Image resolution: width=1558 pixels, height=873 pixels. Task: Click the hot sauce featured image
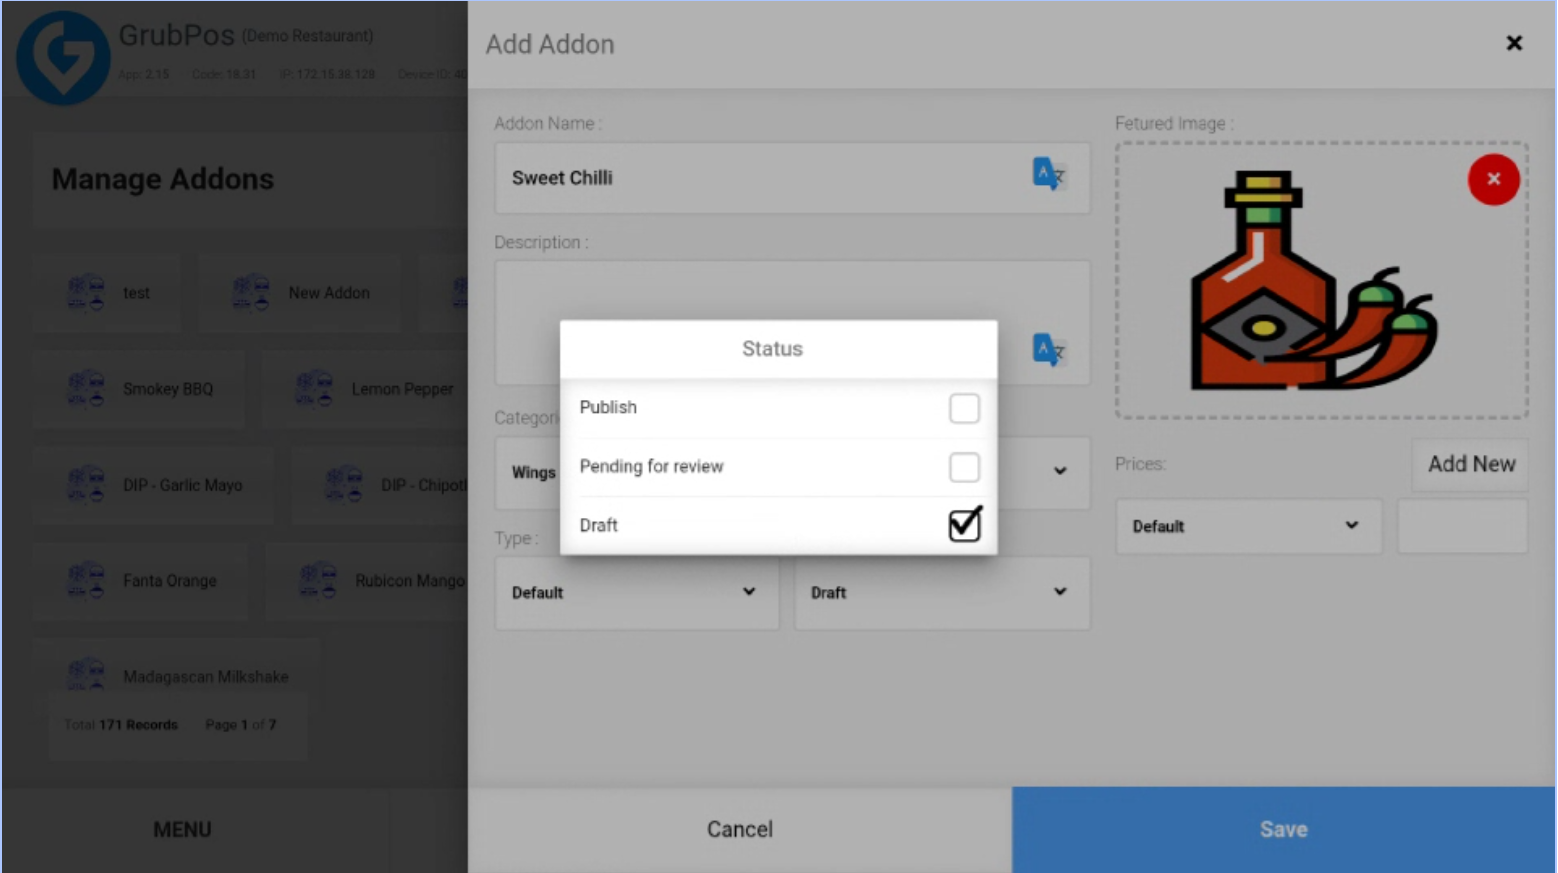(1313, 281)
